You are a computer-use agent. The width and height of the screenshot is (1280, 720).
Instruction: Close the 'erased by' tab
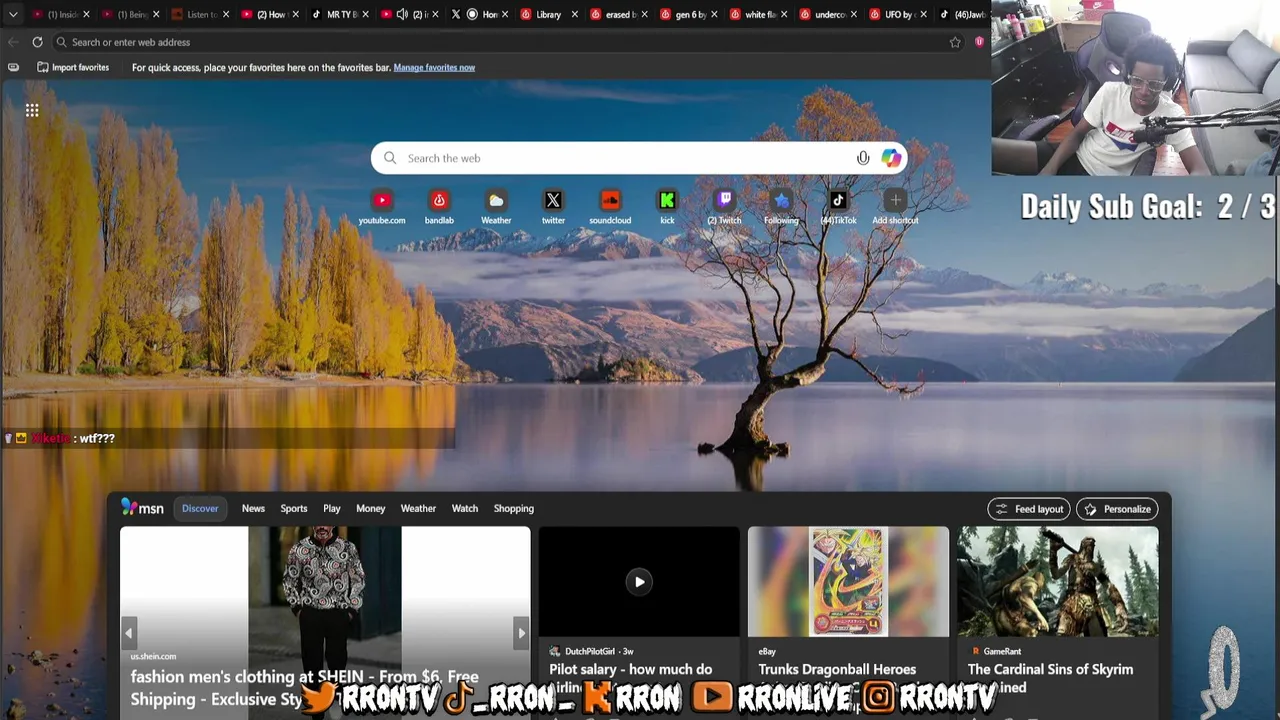coord(645,15)
